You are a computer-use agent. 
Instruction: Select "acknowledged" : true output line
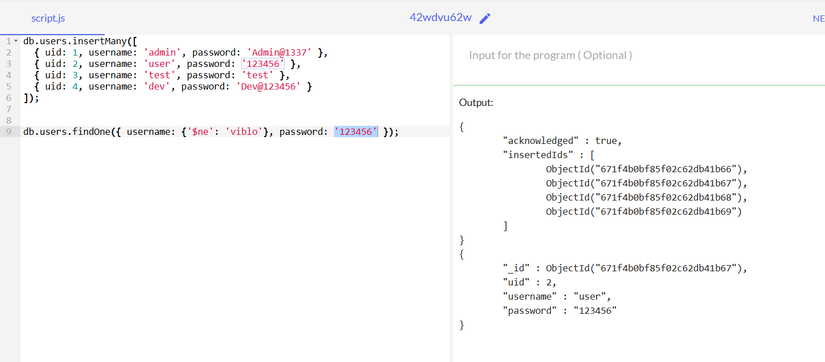click(x=563, y=141)
